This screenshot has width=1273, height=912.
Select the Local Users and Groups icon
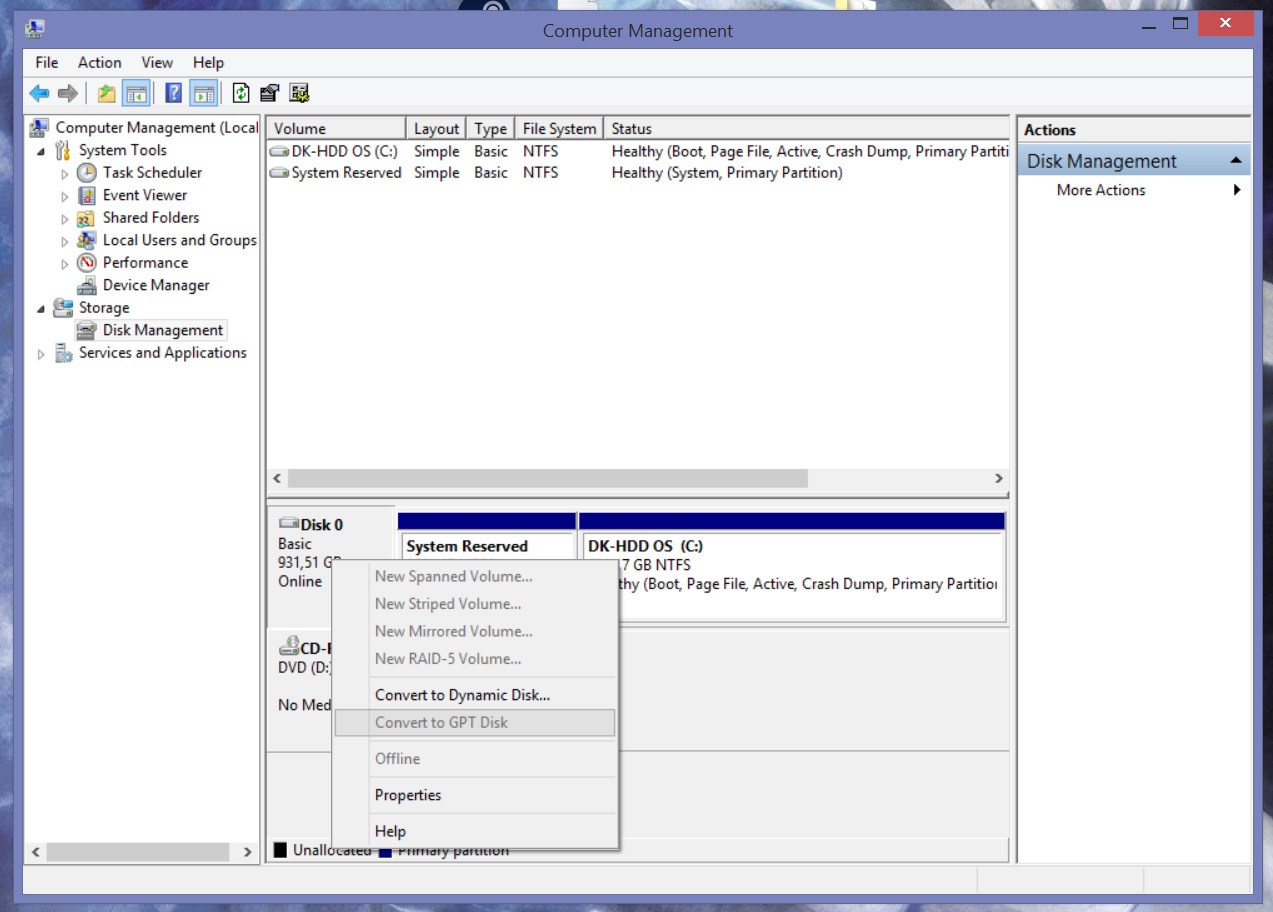87,240
